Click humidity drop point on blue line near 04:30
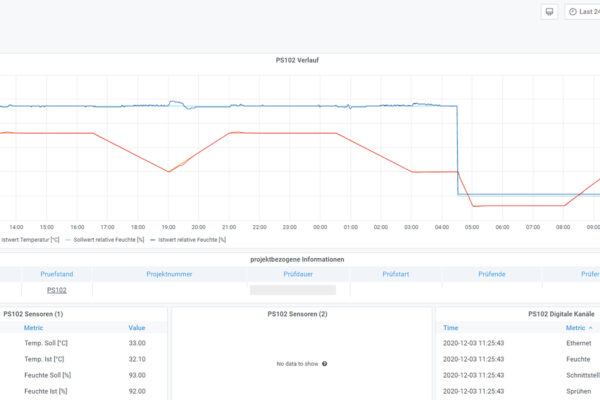This screenshot has width=600, height=400. point(457,149)
